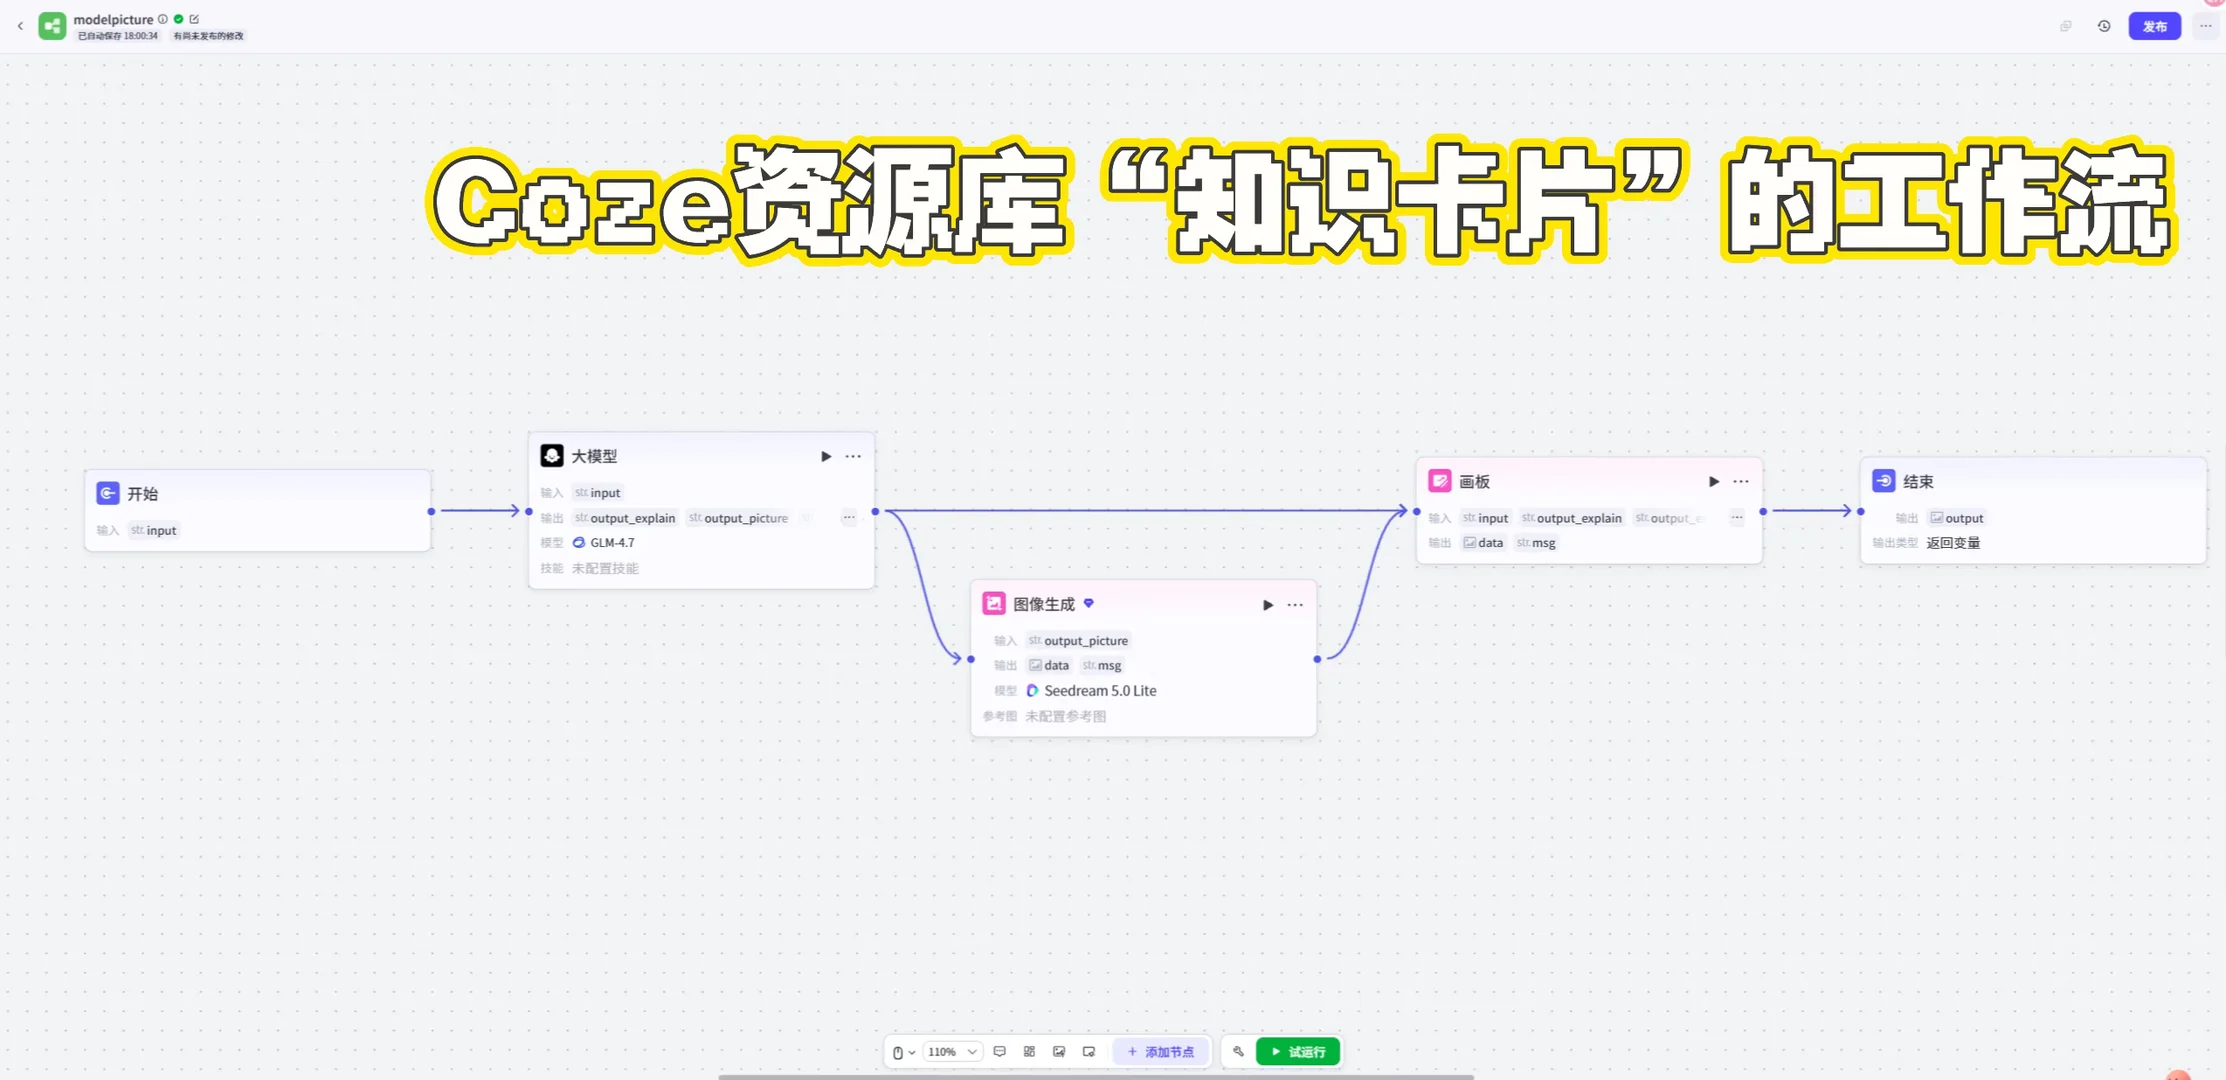Click the msg output in 画板 node

click(x=1537, y=543)
